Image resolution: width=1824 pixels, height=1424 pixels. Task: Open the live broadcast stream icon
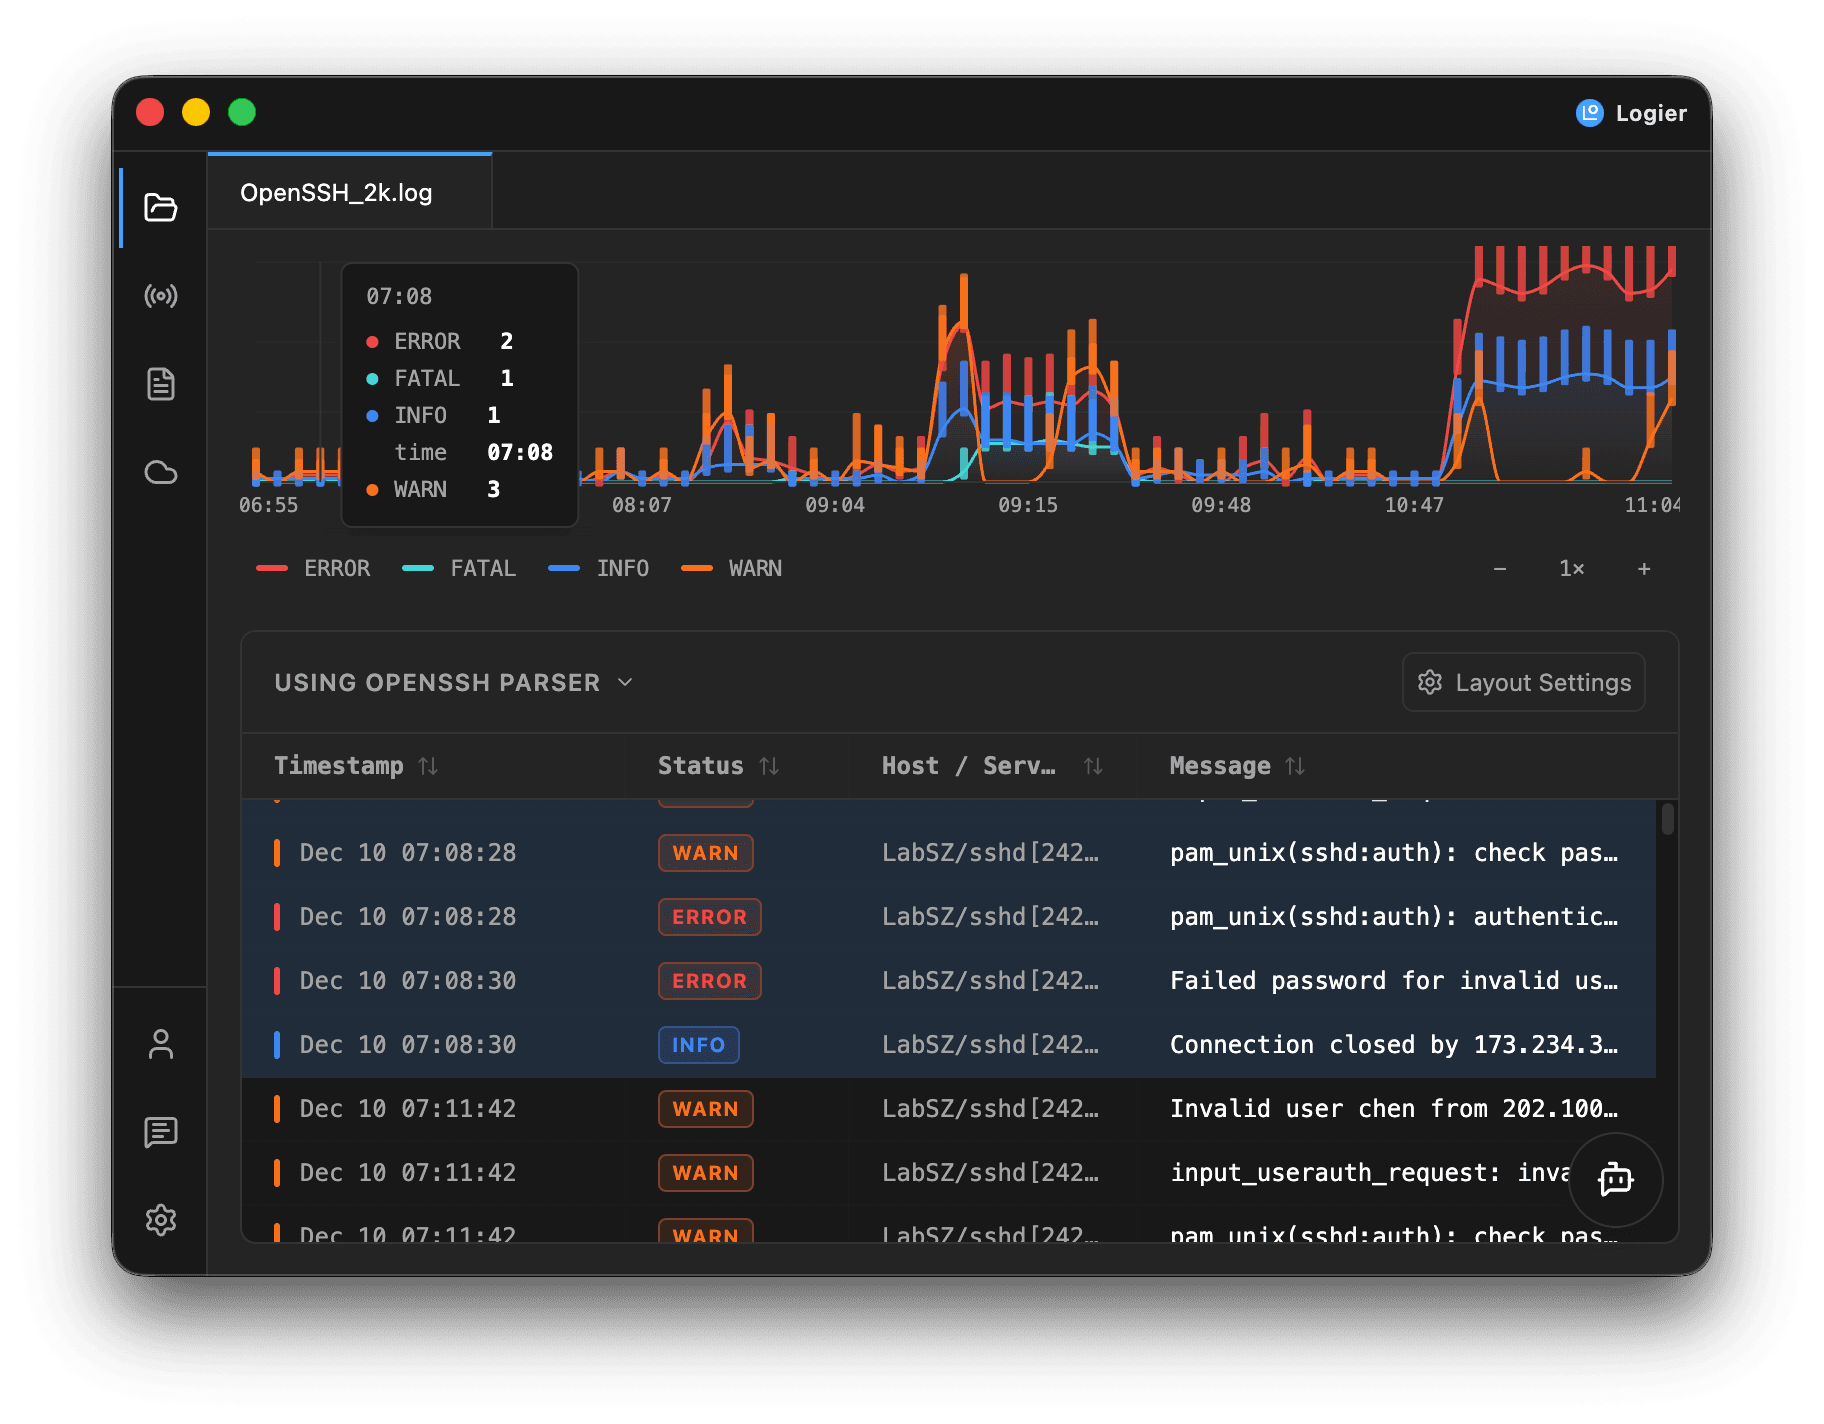coord(160,296)
